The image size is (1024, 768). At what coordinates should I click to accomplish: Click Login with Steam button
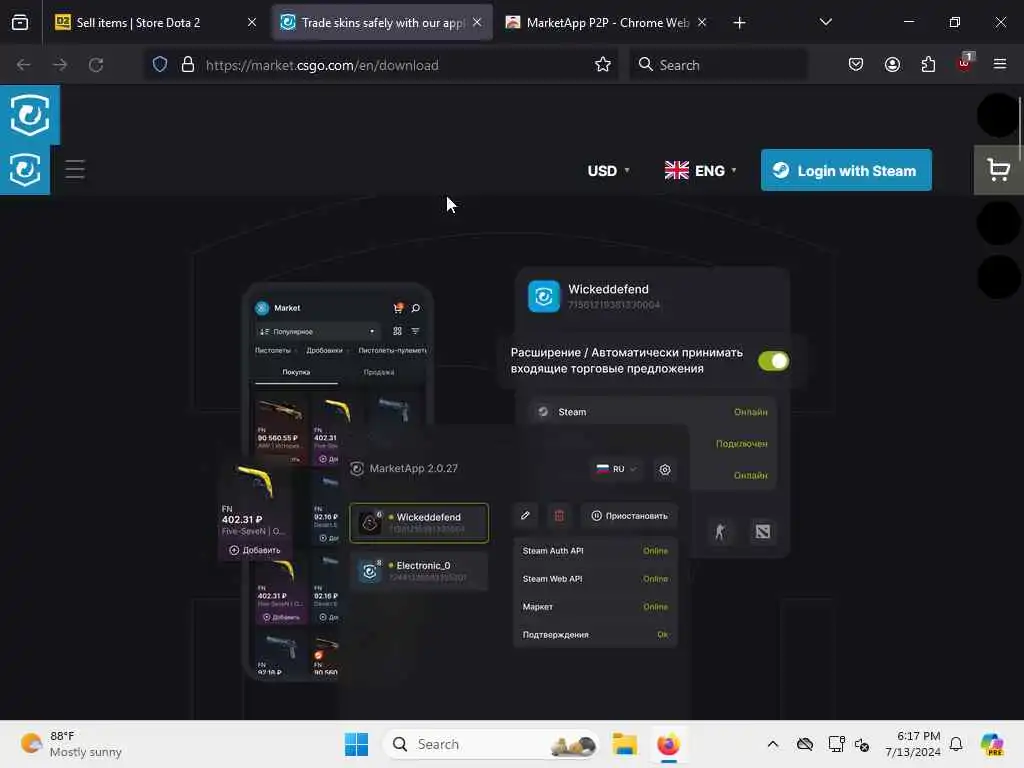pyautogui.click(x=846, y=170)
